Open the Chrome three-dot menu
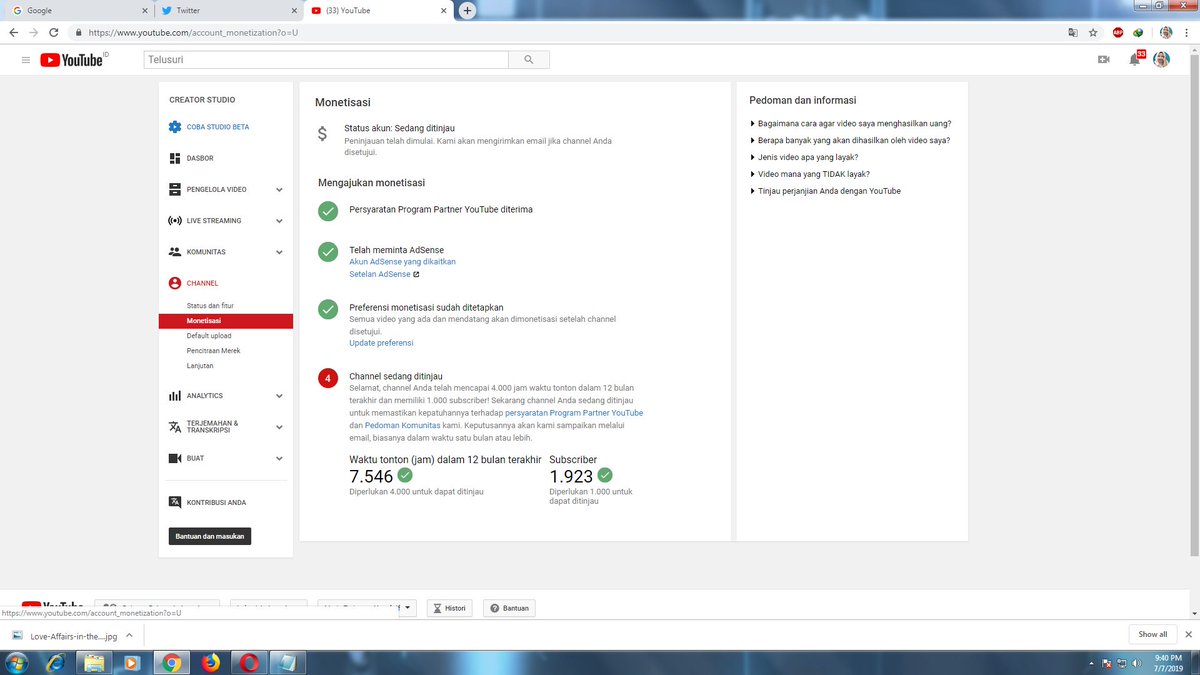The image size is (1200, 675). click(1187, 32)
